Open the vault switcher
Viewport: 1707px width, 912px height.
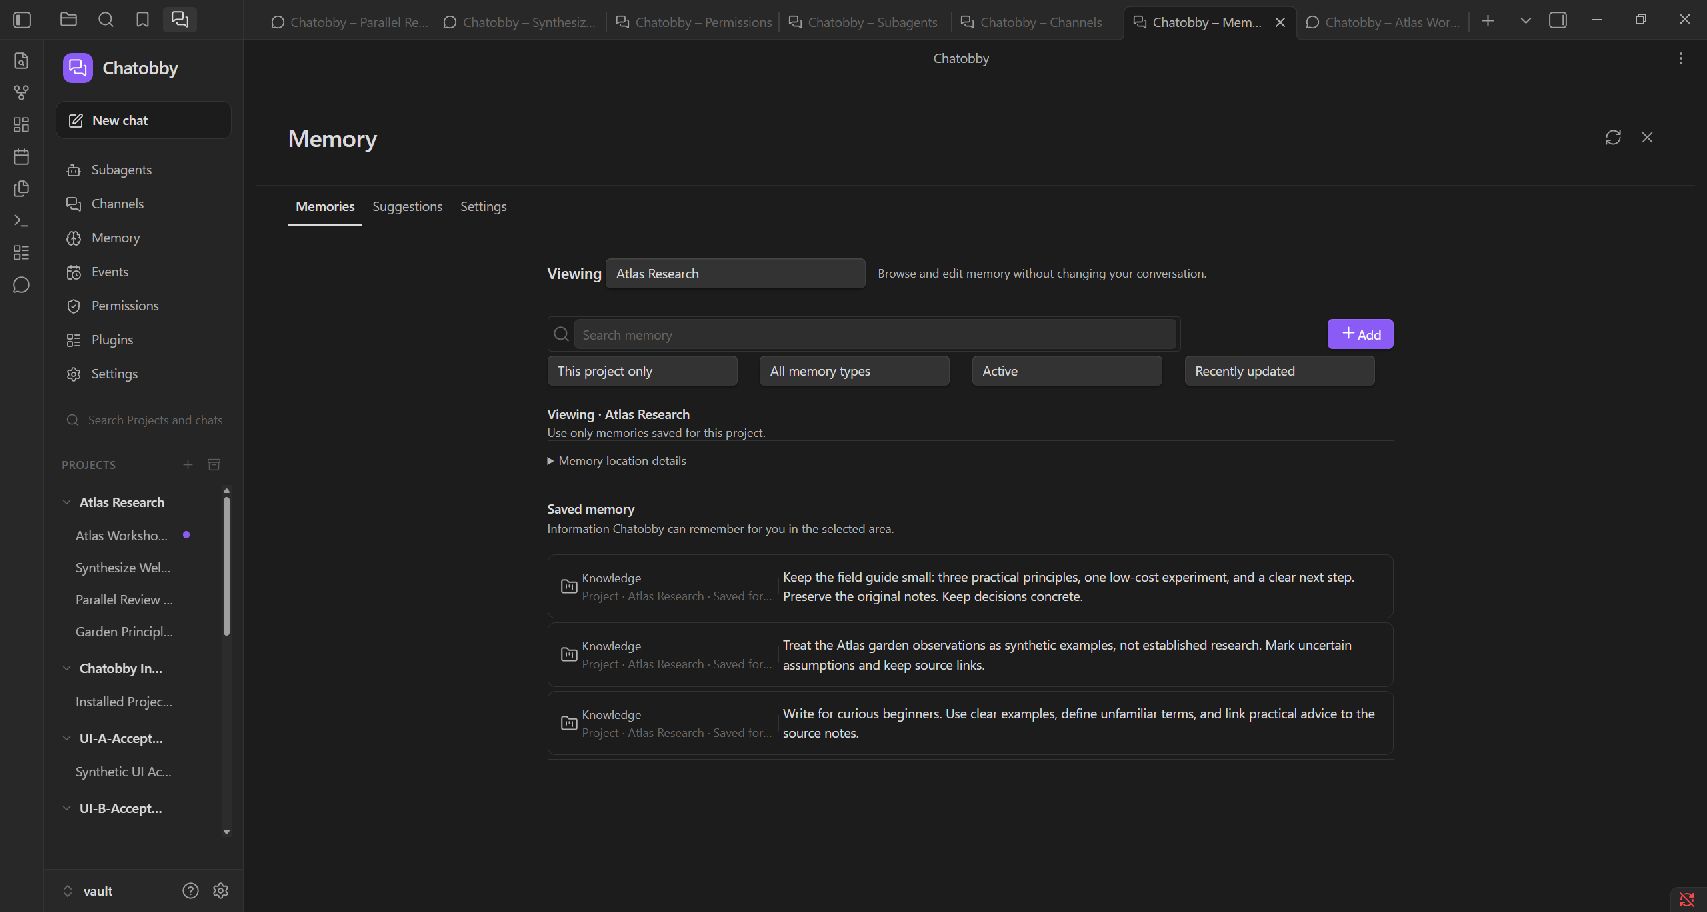click(x=88, y=891)
